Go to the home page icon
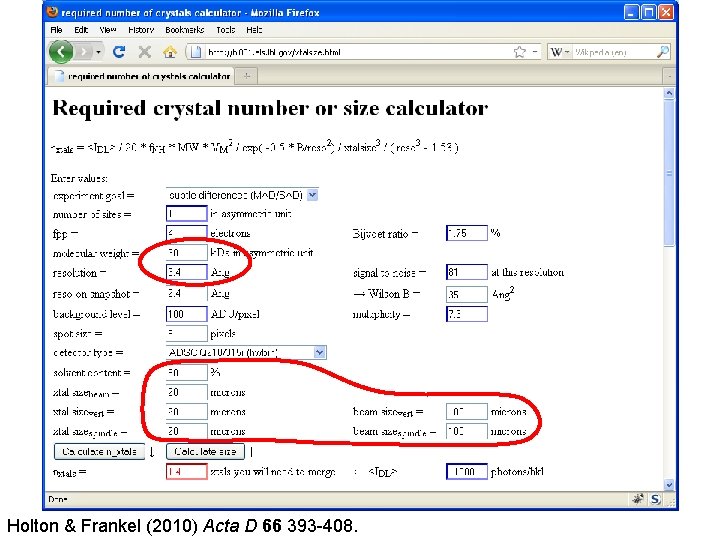The height and width of the screenshot is (540, 720). pos(169,52)
